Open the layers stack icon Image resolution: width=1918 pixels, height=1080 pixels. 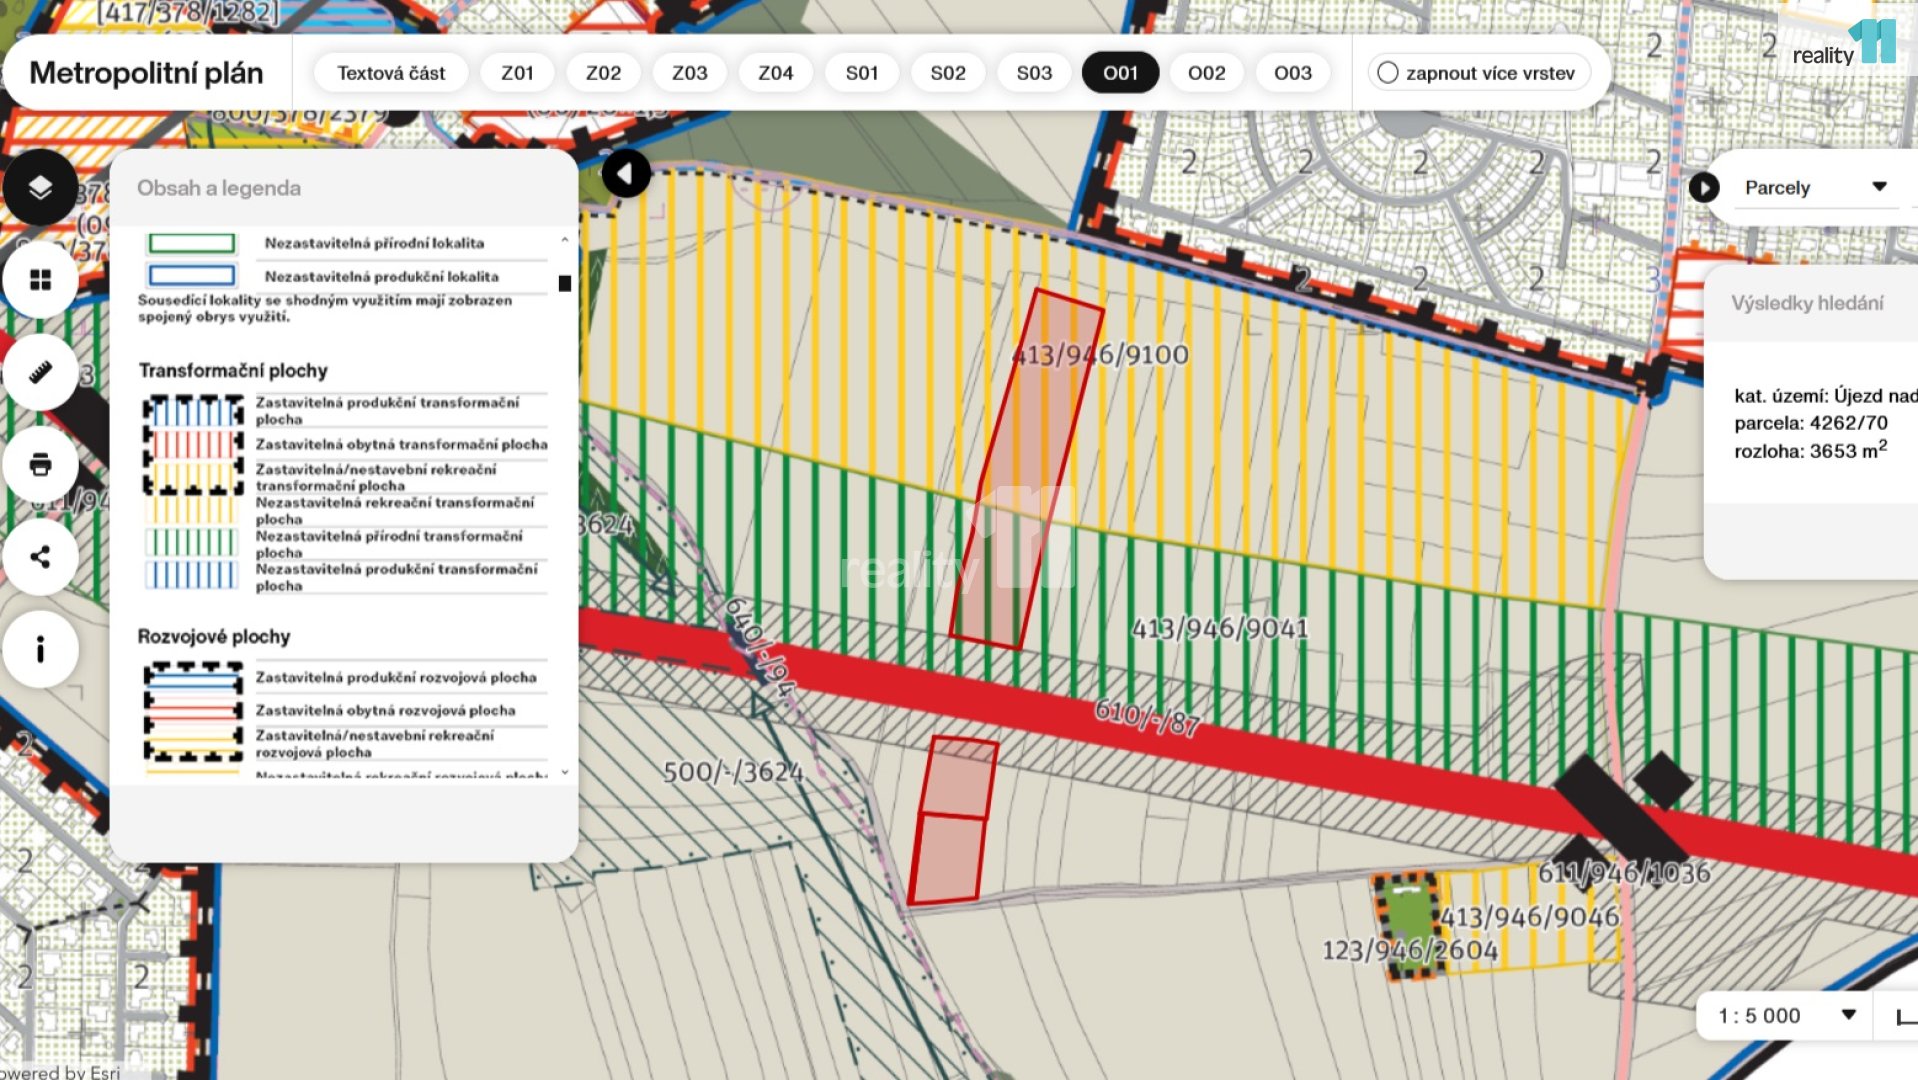pyautogui.click(x=40, y=187)
